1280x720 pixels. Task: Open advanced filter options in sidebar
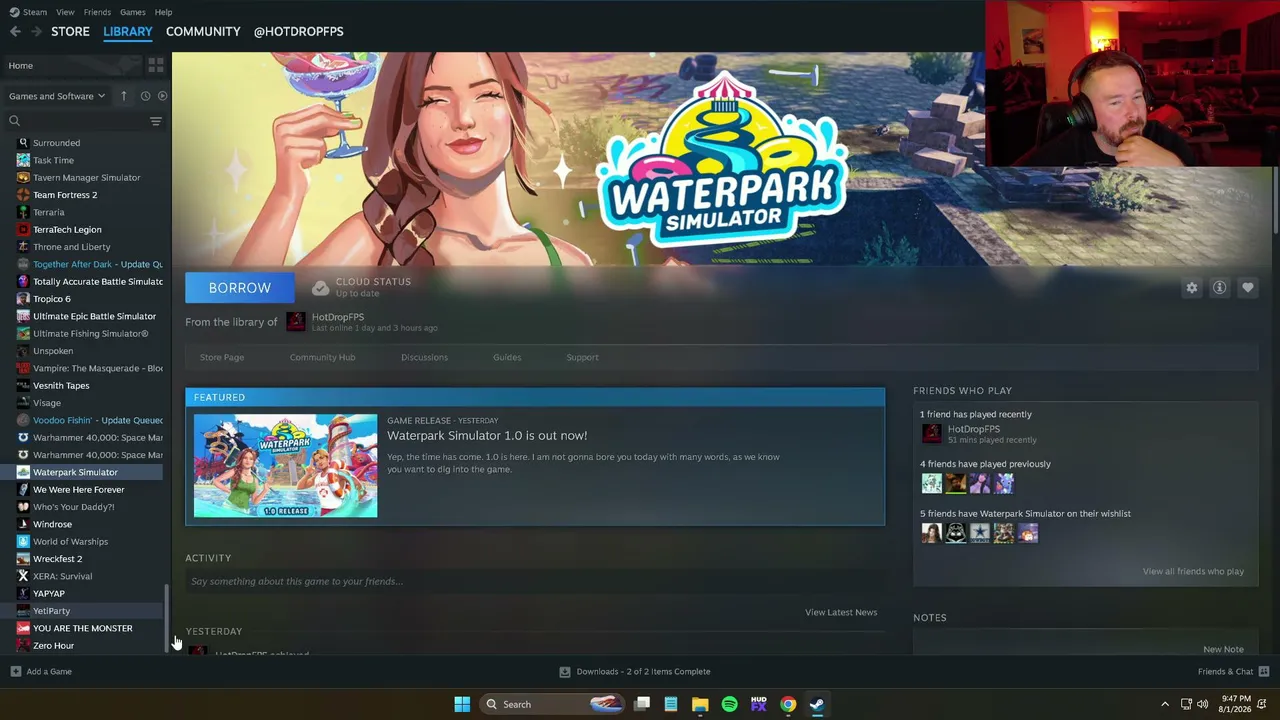[x=156, y=121]
